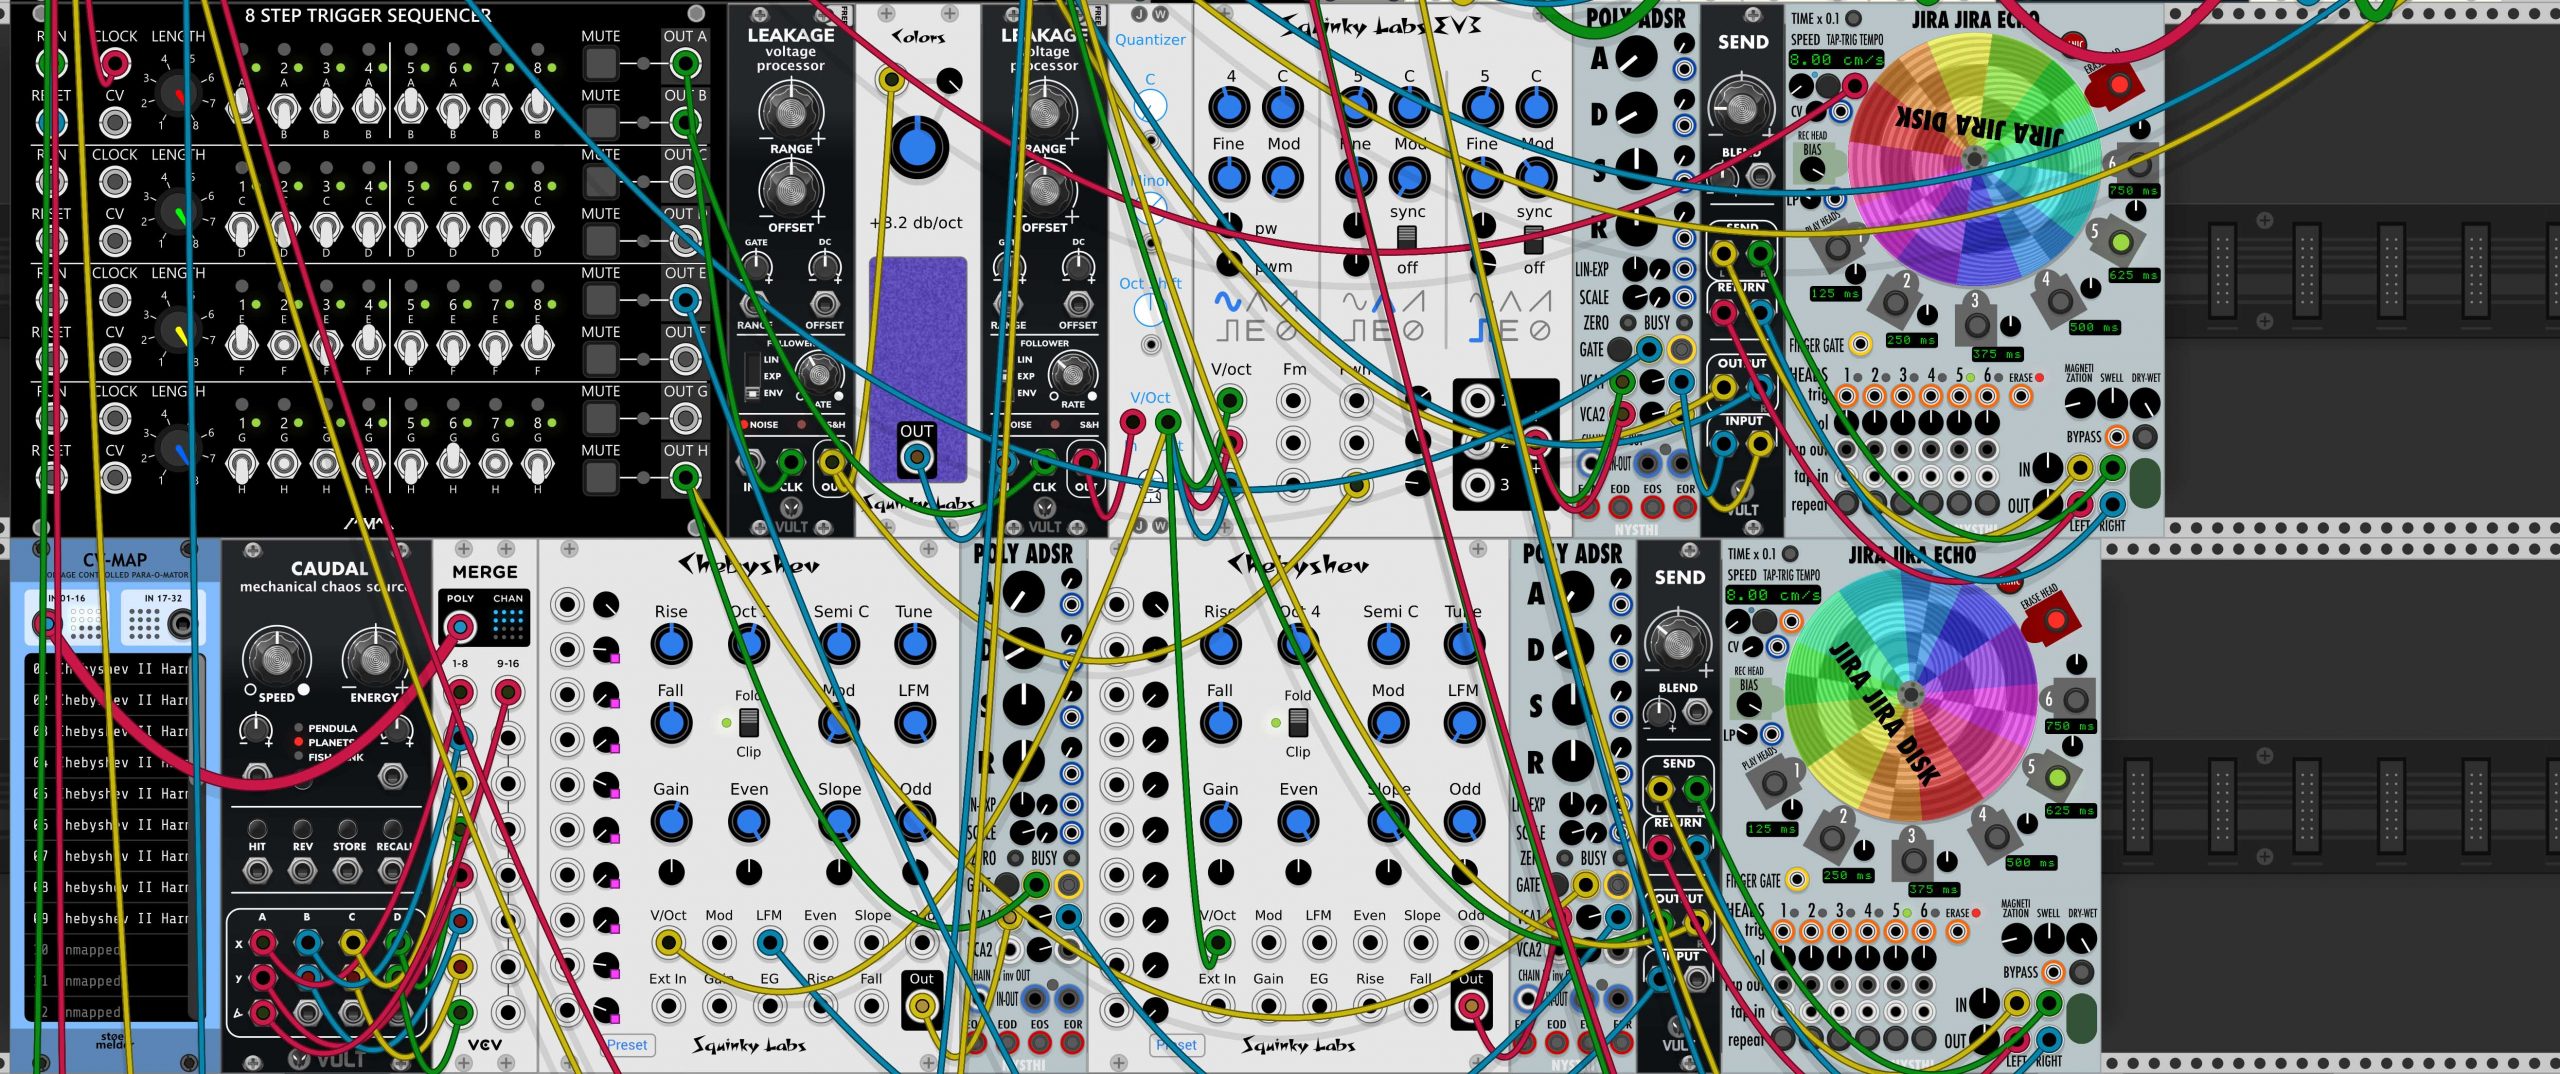This screenshot has height=1074, width=2560.
Task: Click red erase head on lower Jira Jira Echo
Action: click(x=2054, y=620)
